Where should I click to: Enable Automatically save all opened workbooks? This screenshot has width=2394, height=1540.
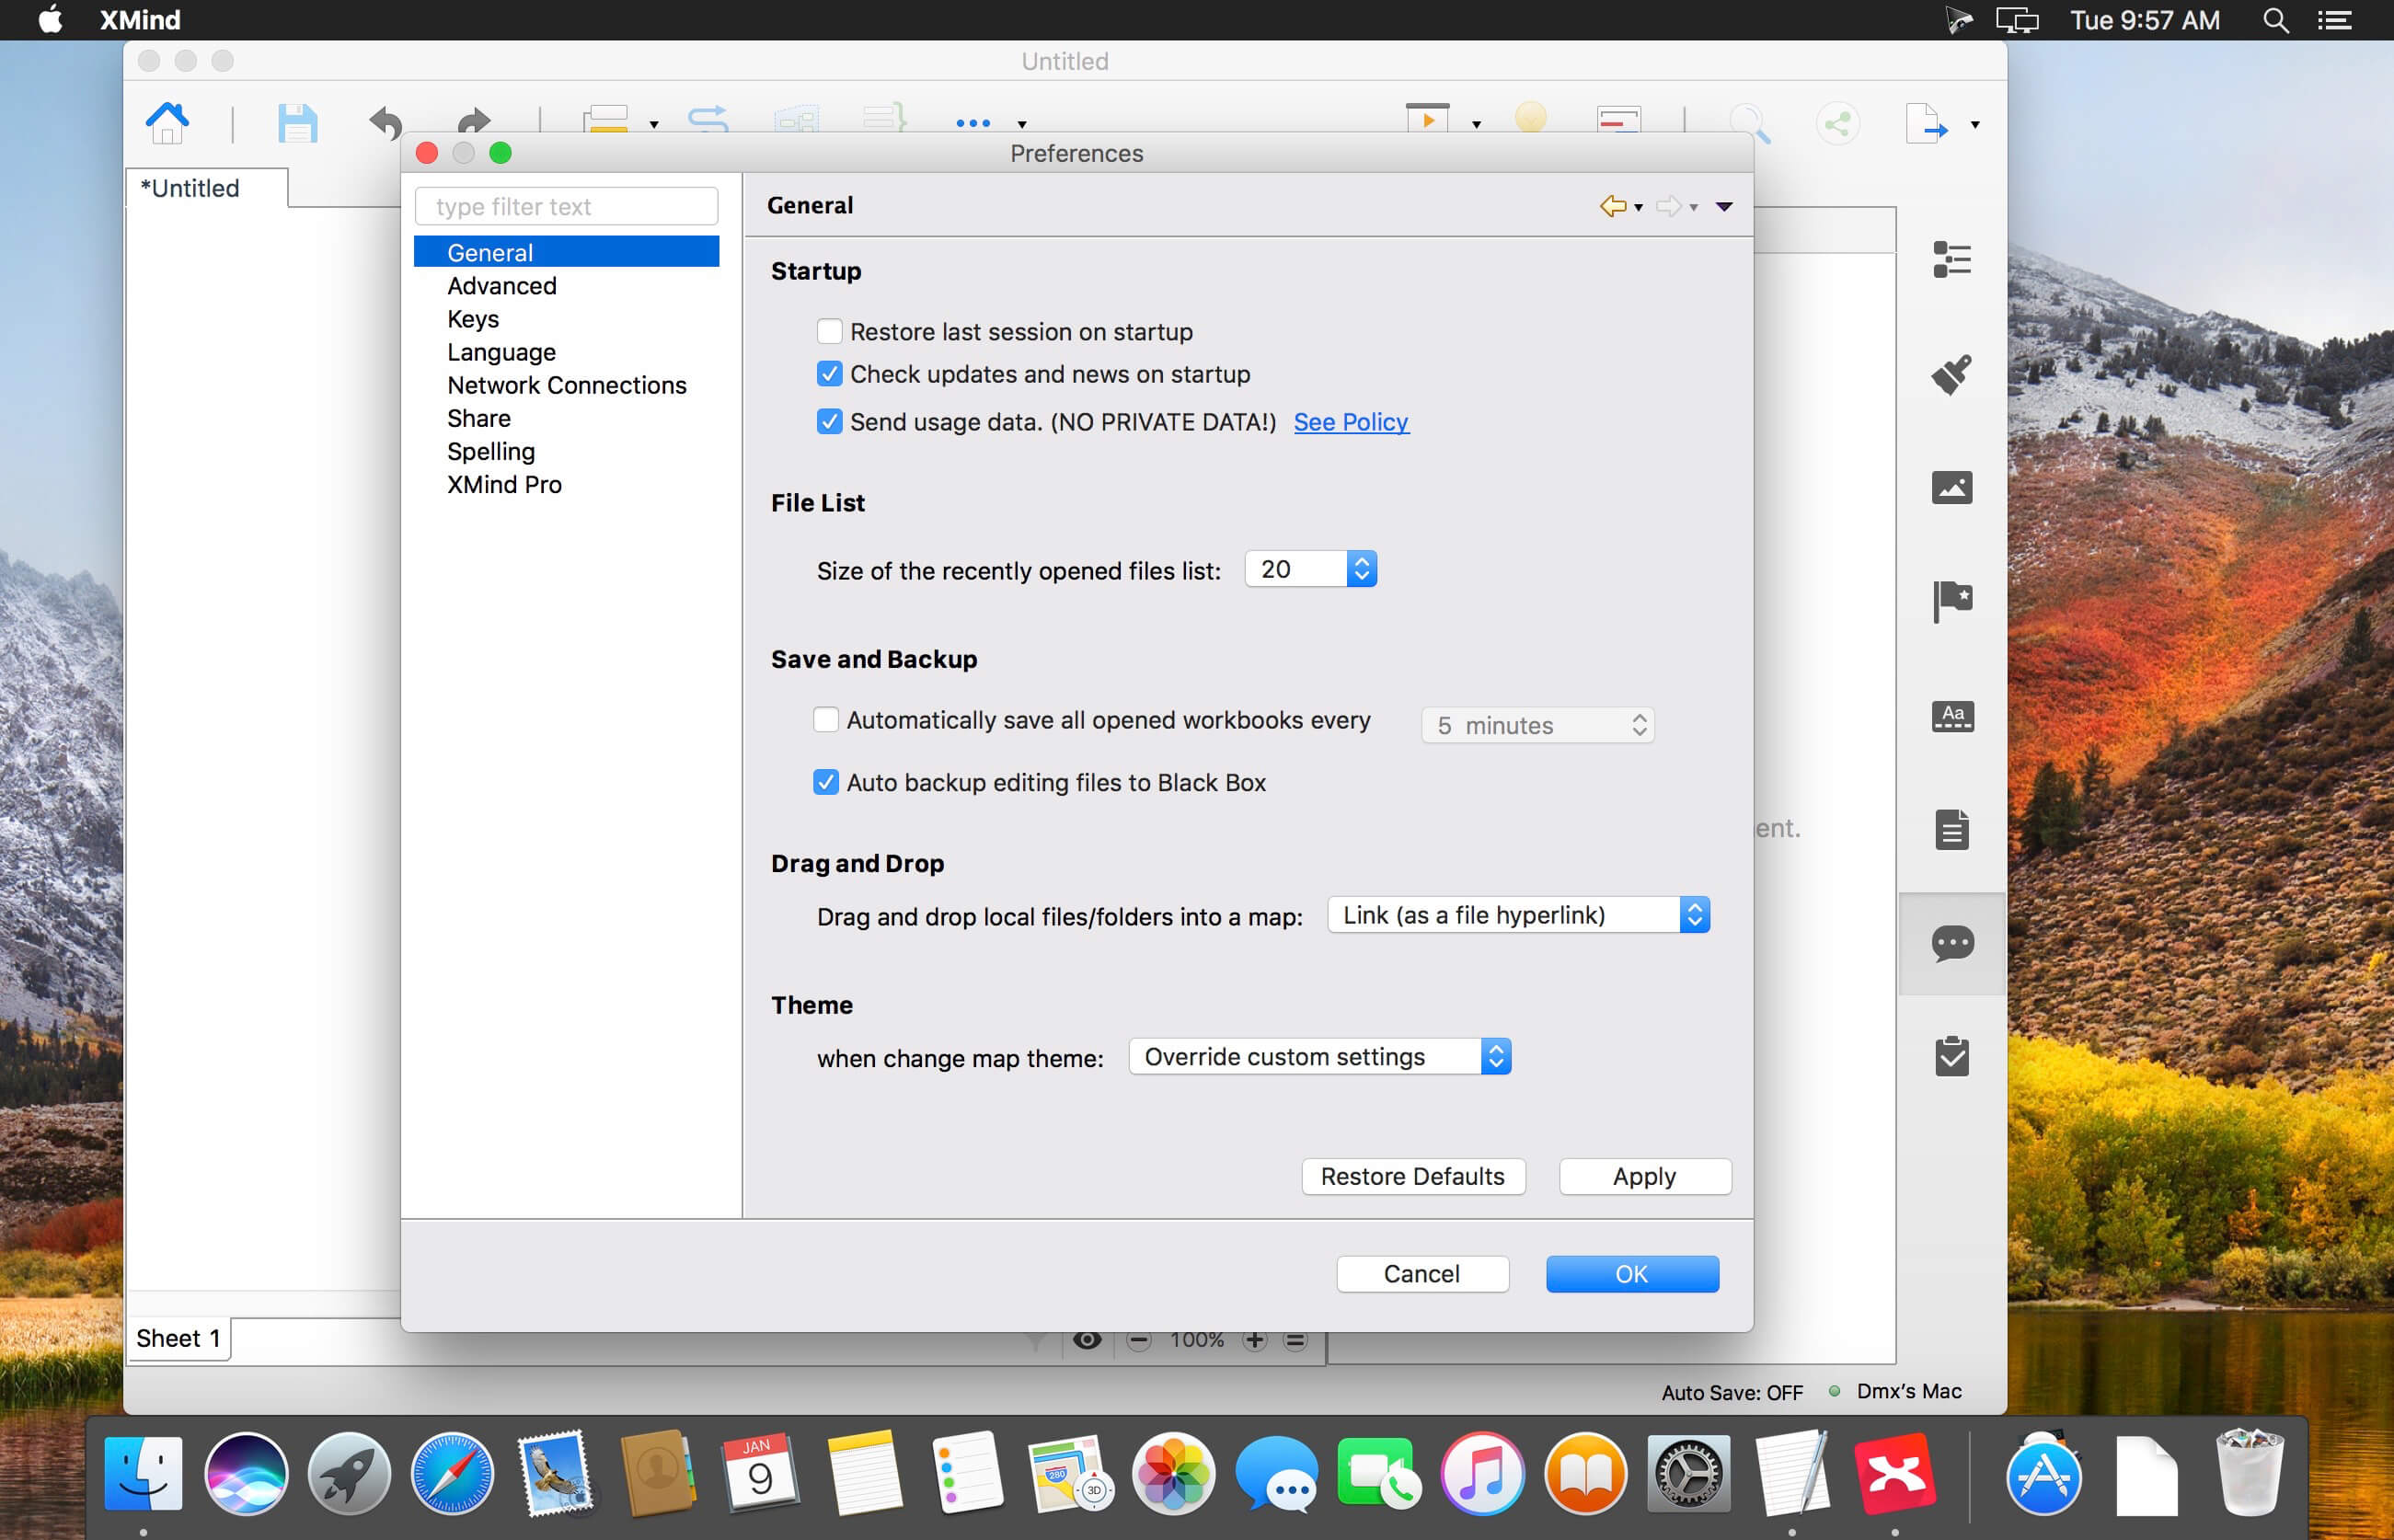pyautogui.click(x=825, y=720)
